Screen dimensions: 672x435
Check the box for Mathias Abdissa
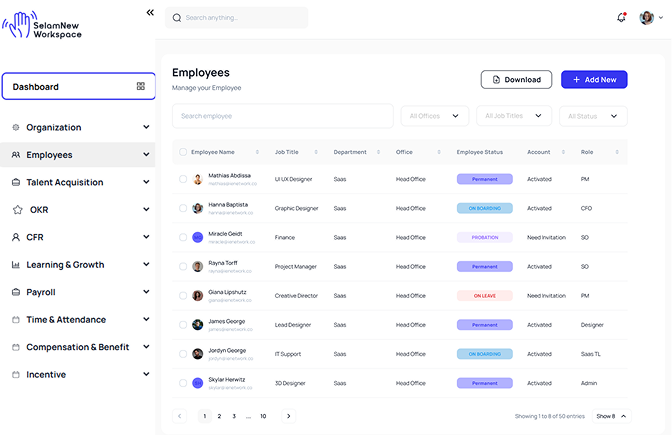pyautogui.click(x=182, y=180)
